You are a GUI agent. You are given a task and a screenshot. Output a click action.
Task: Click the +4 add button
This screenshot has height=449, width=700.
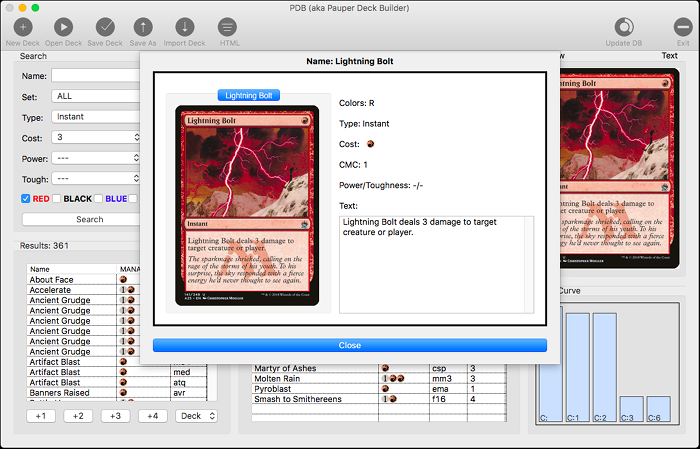pyautogui.click(x=153, y=416)
